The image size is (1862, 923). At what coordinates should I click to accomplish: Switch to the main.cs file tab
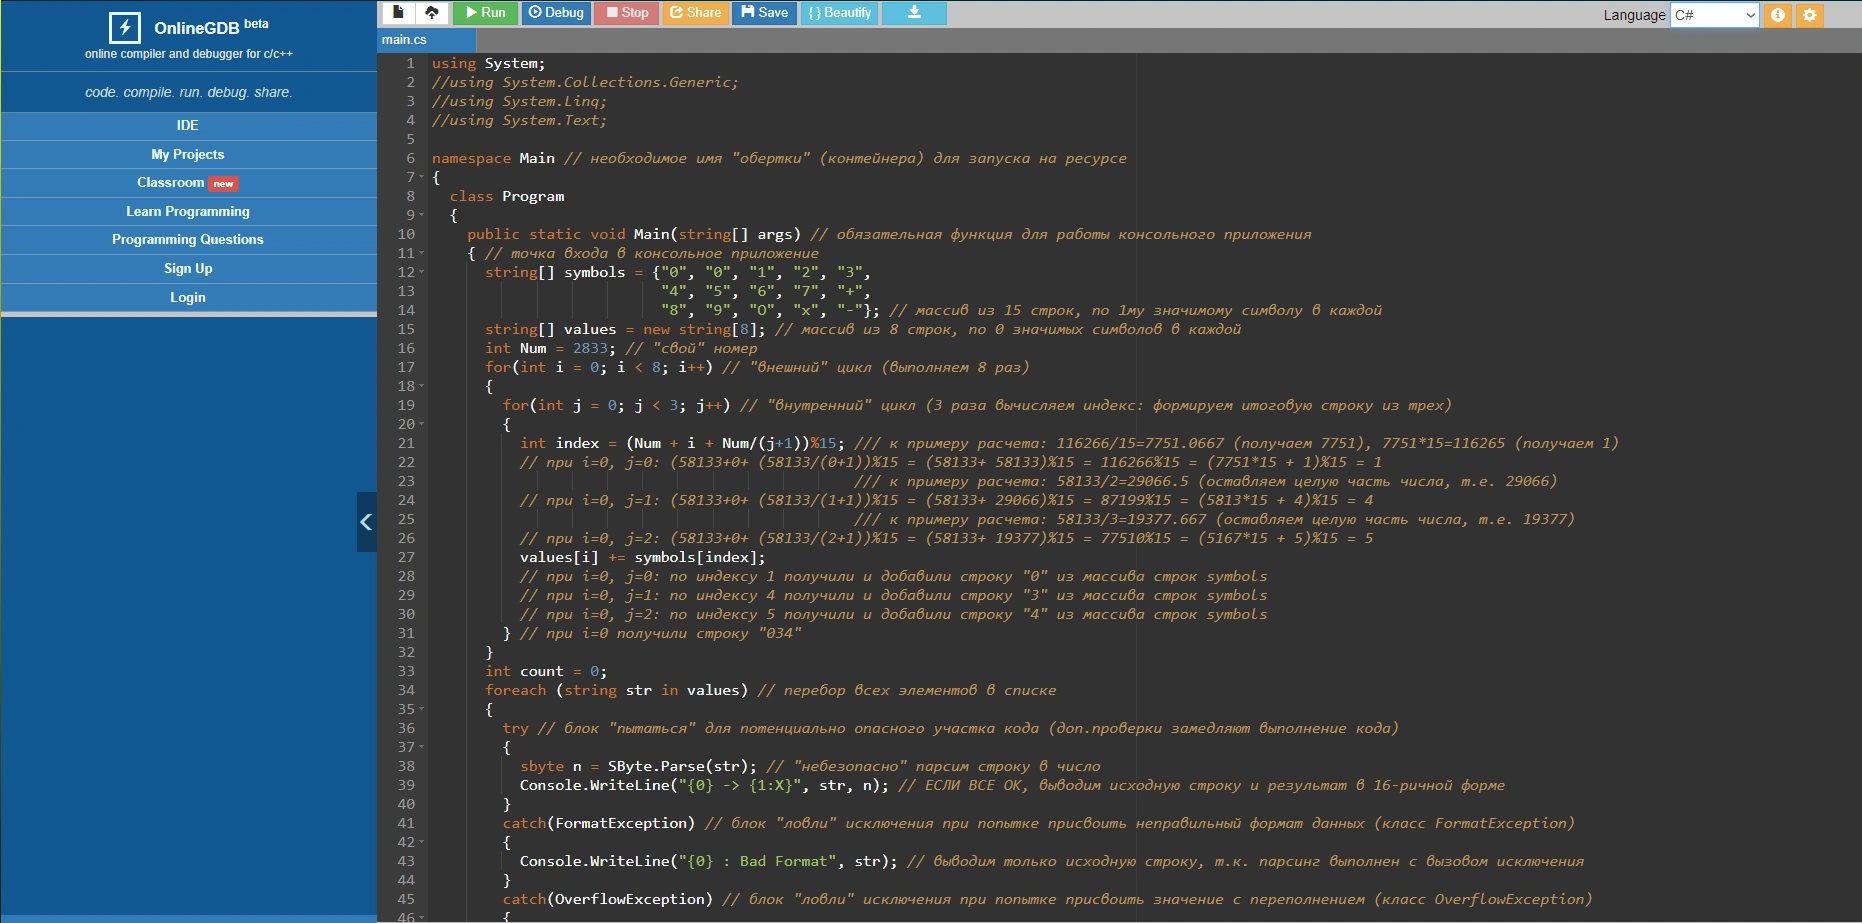[405, 40]
